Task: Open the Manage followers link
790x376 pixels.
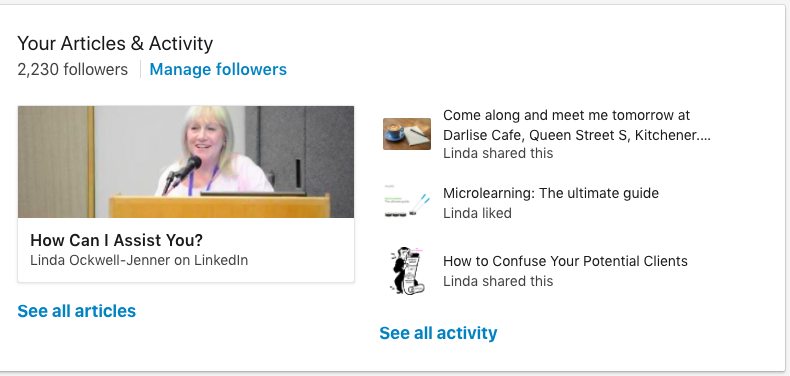Action: tap(218, 69)
